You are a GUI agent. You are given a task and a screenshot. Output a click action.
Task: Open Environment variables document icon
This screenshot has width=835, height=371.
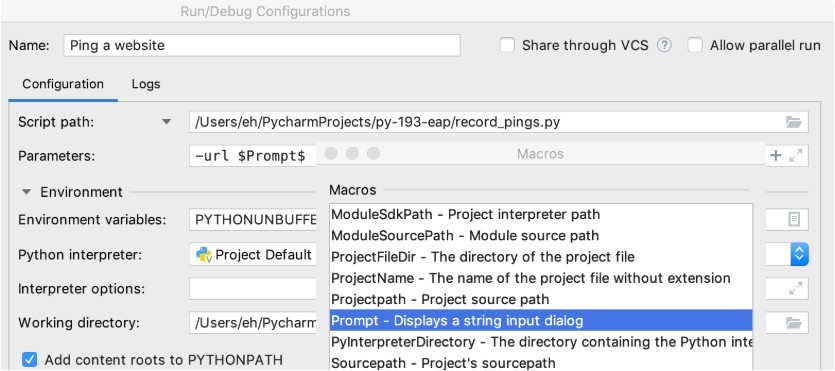point(794,219)
